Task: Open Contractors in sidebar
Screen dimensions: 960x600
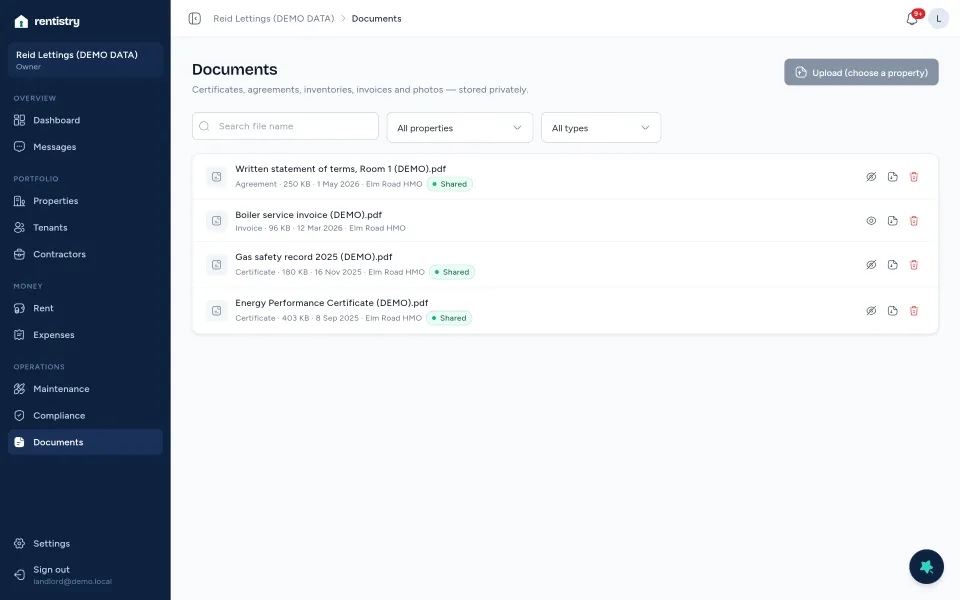Action: (85, 255)
